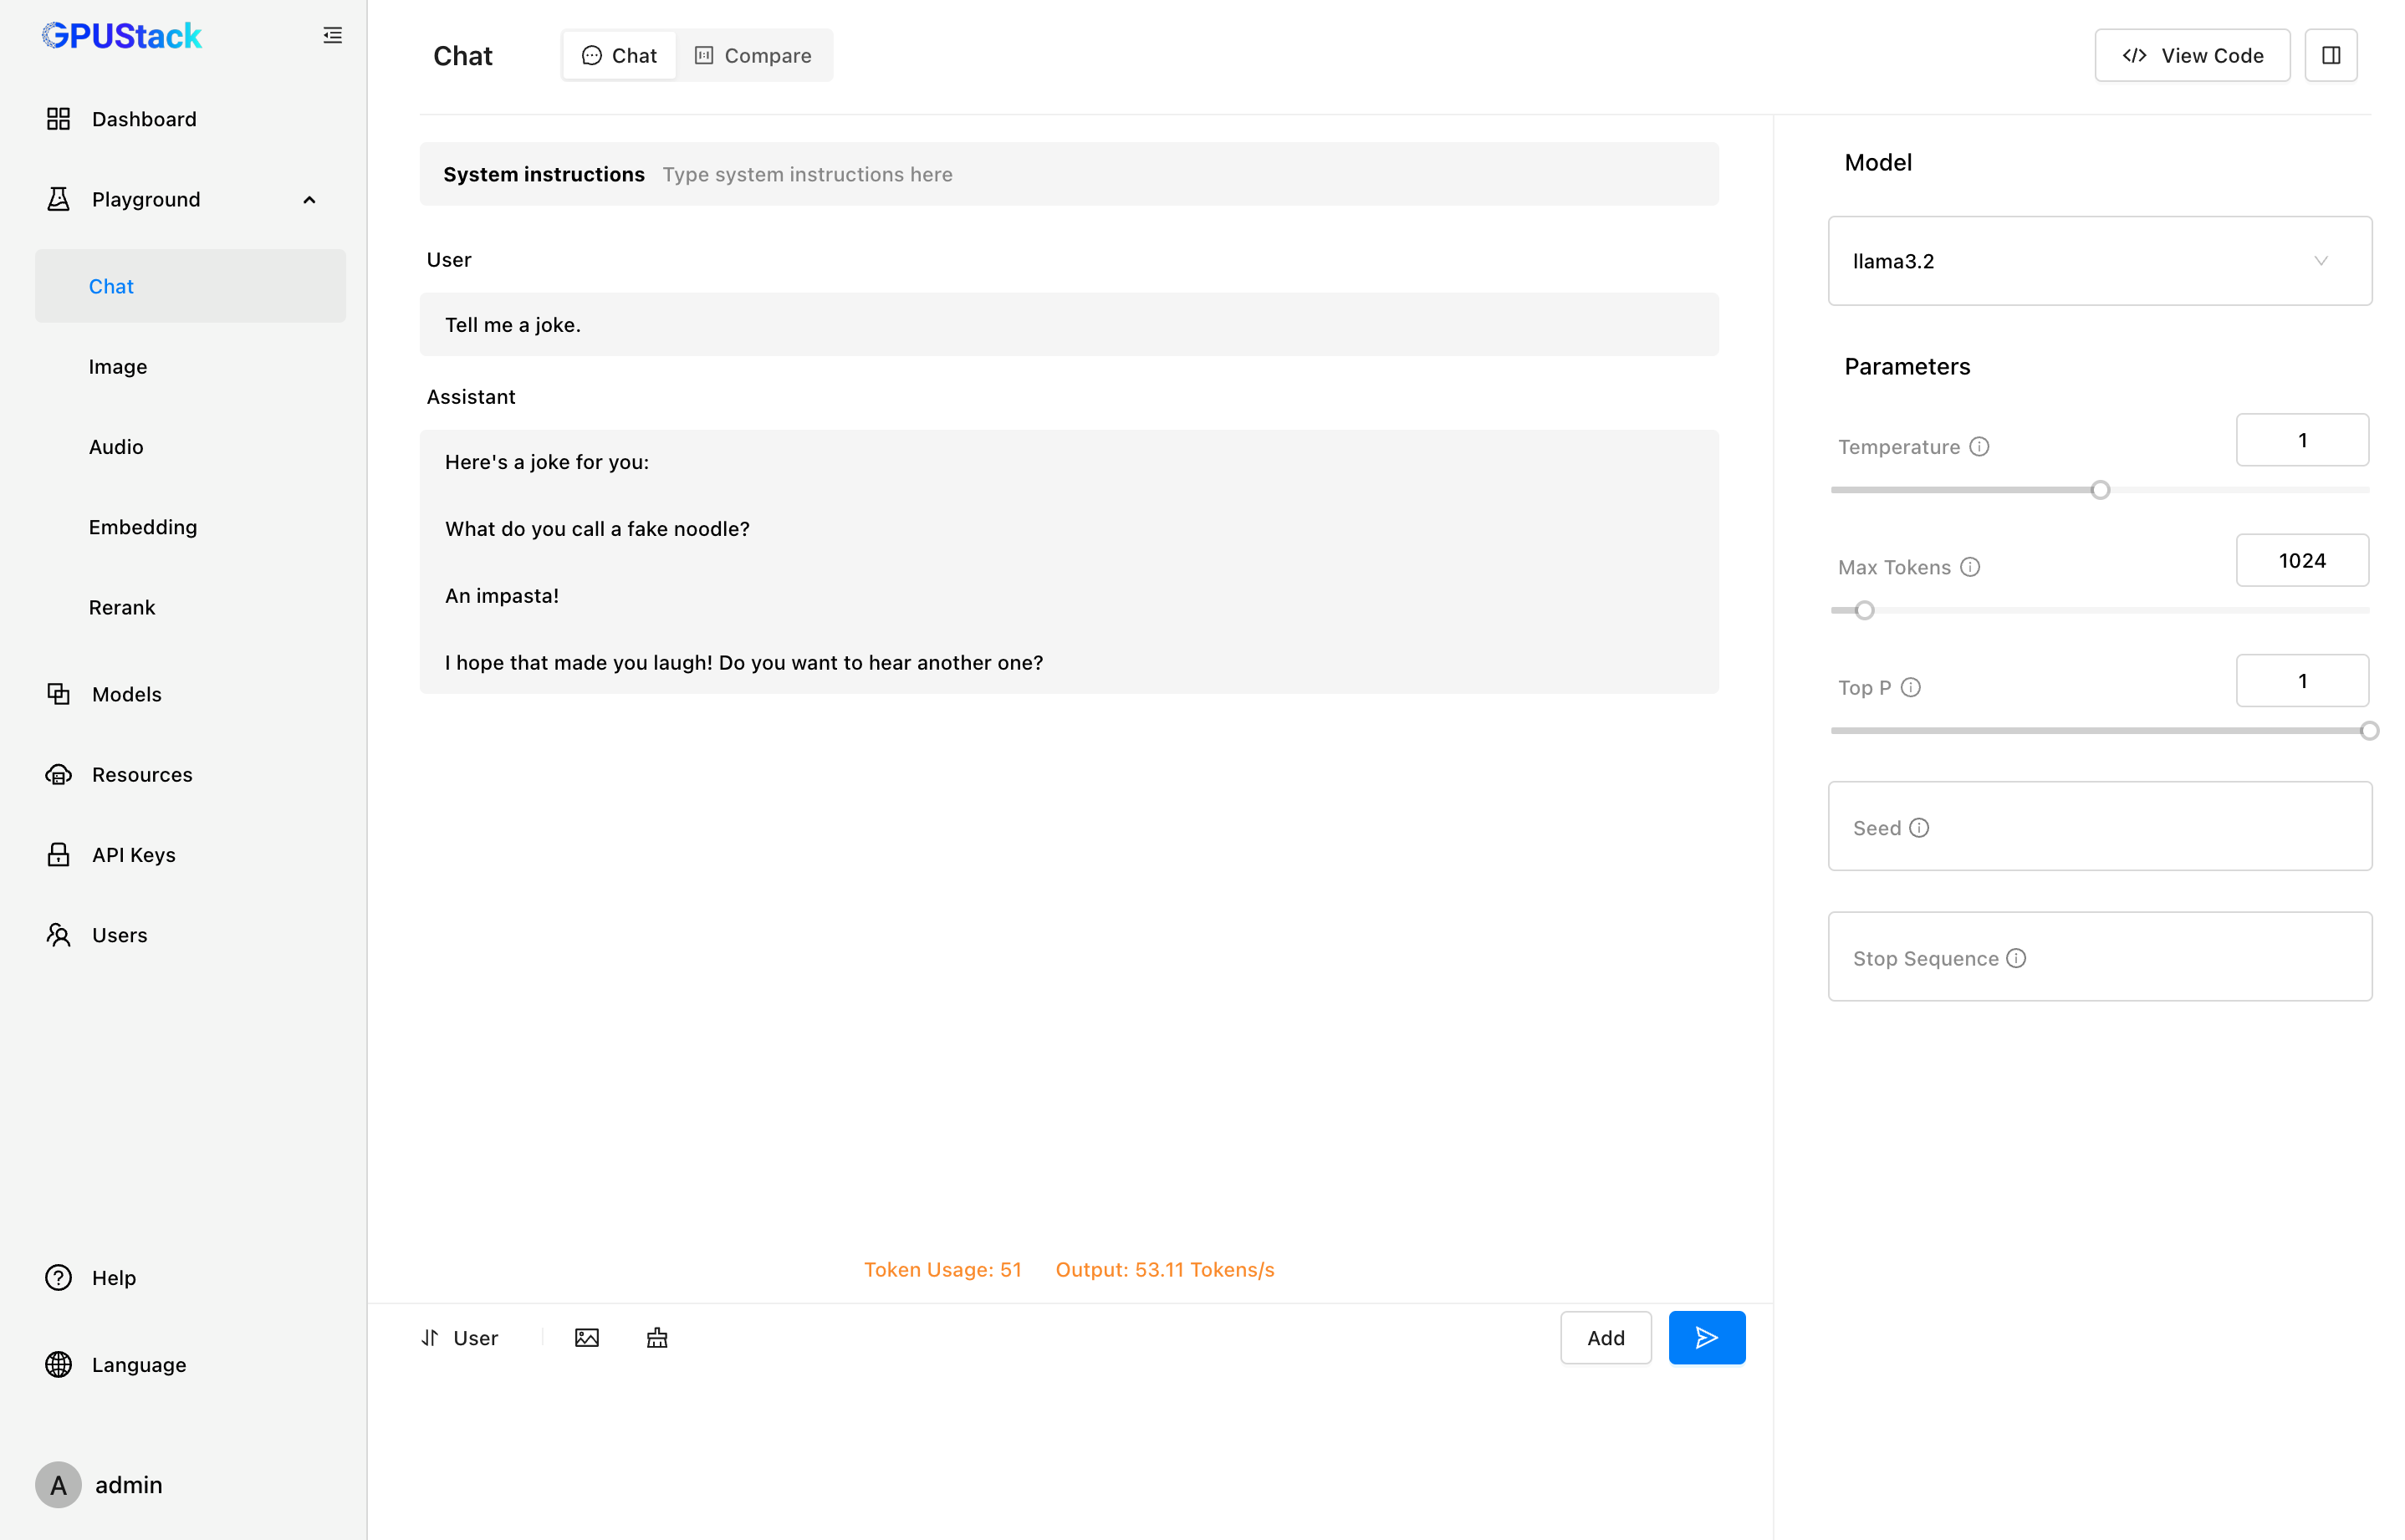Screen dimensions: 2405x1540
Task: Open the Language menu in the sidebar
Action: pyautogui.click(x=139, y=1364)
